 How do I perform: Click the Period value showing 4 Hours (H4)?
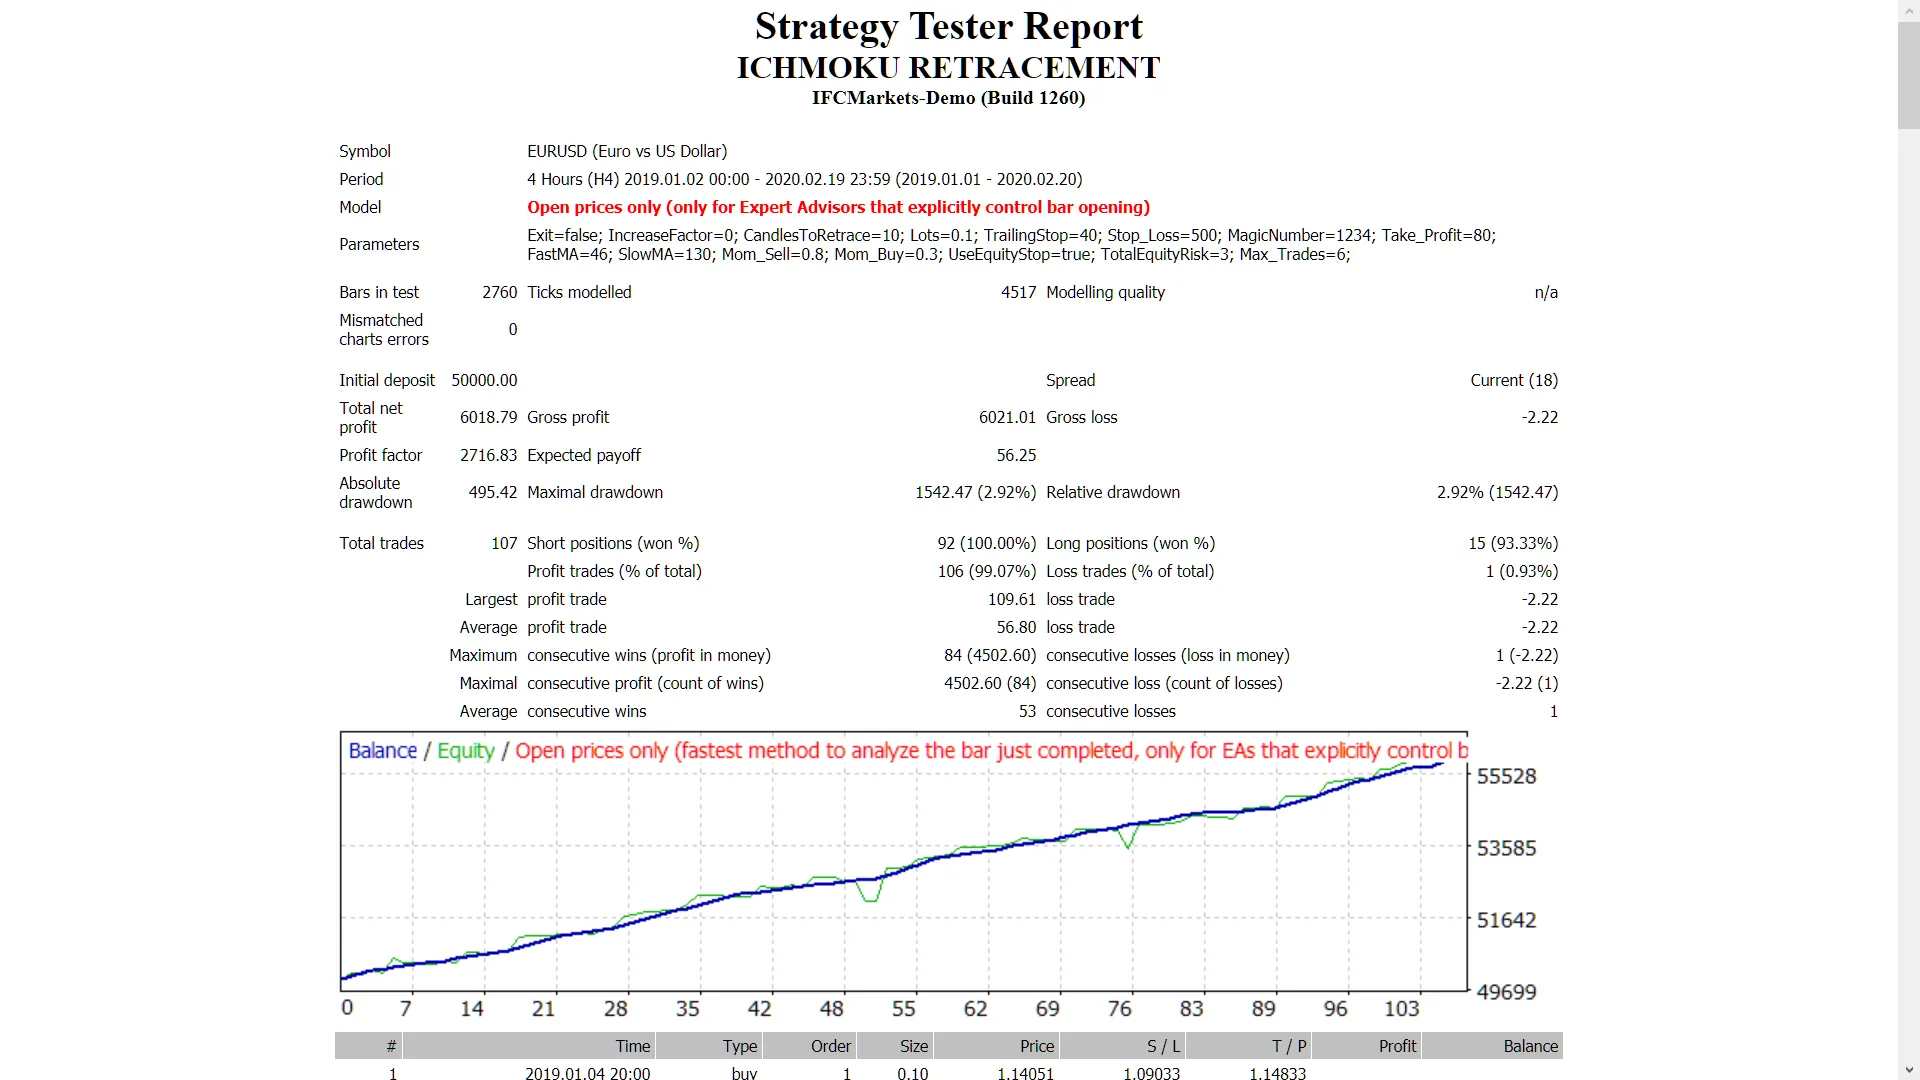(x=804, y=179)
